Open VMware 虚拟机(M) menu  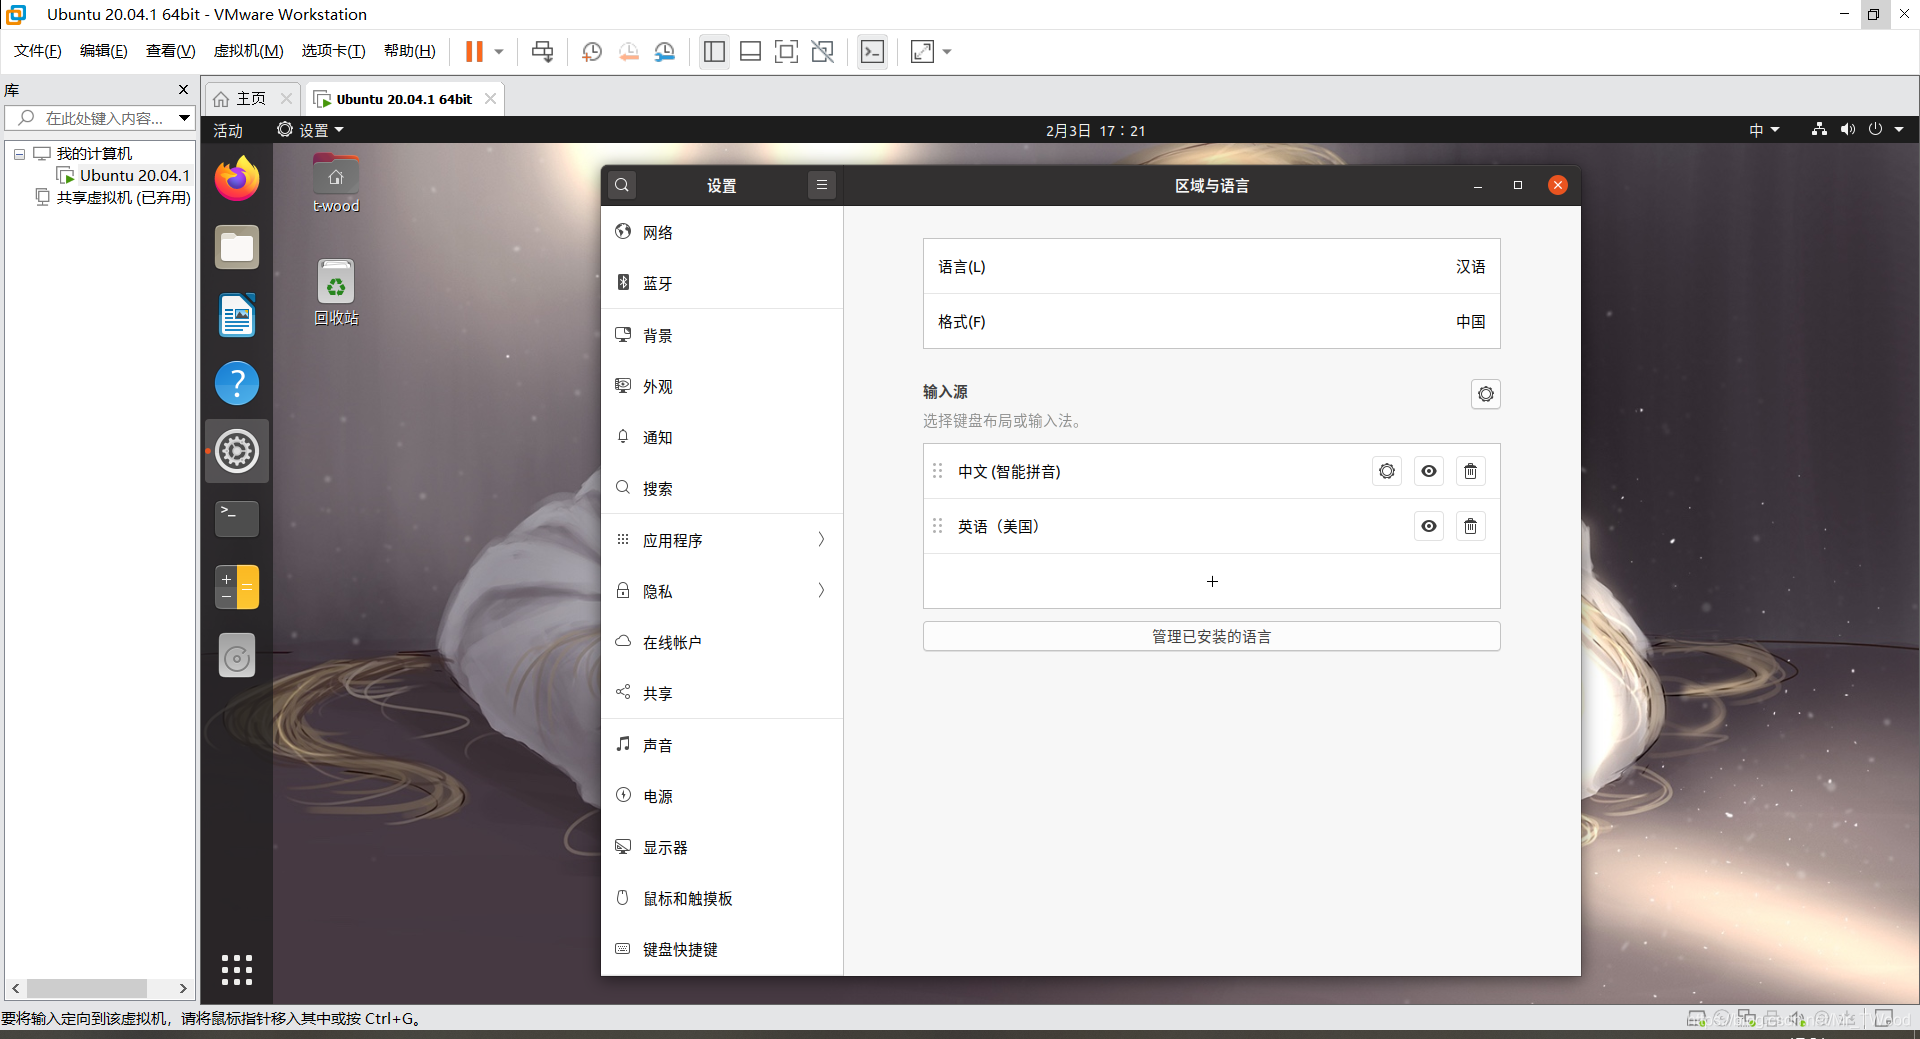[x=249, y=51]
